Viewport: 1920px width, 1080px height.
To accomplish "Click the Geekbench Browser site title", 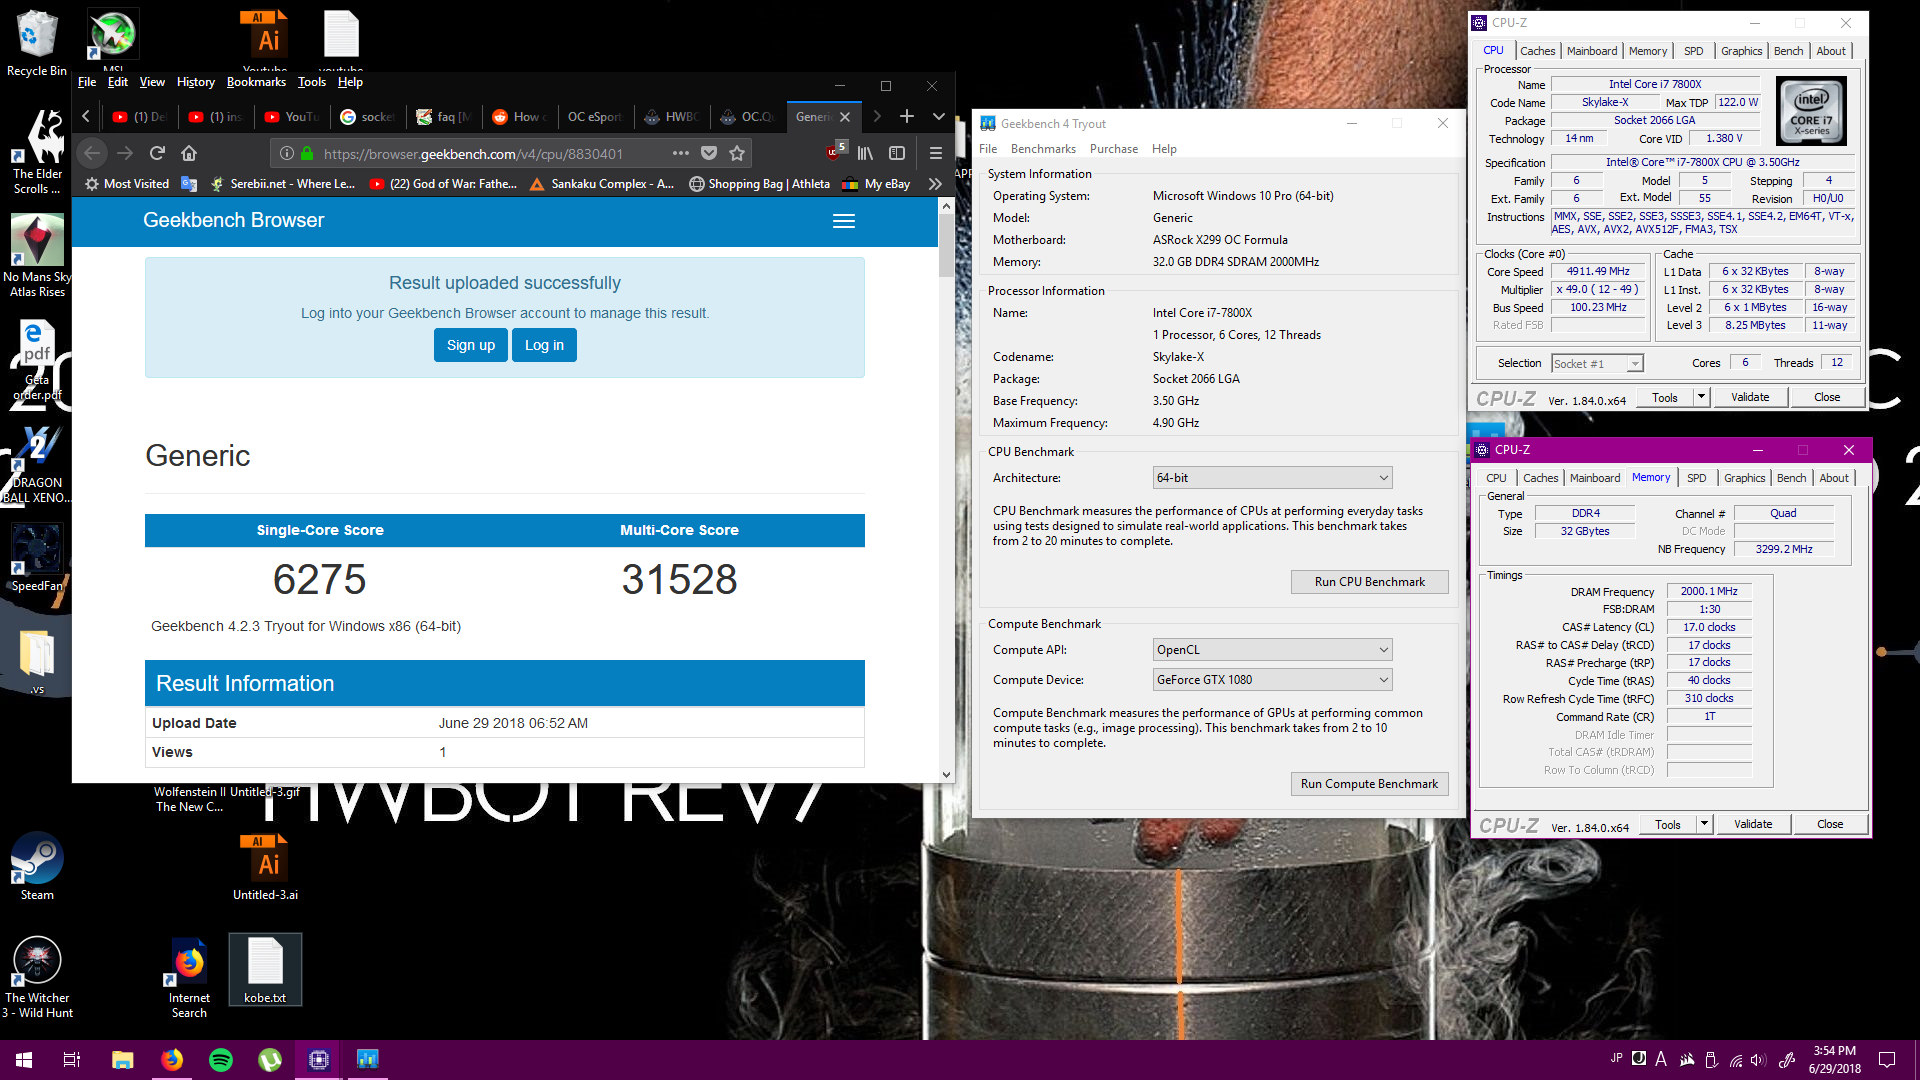I will 233,220.
